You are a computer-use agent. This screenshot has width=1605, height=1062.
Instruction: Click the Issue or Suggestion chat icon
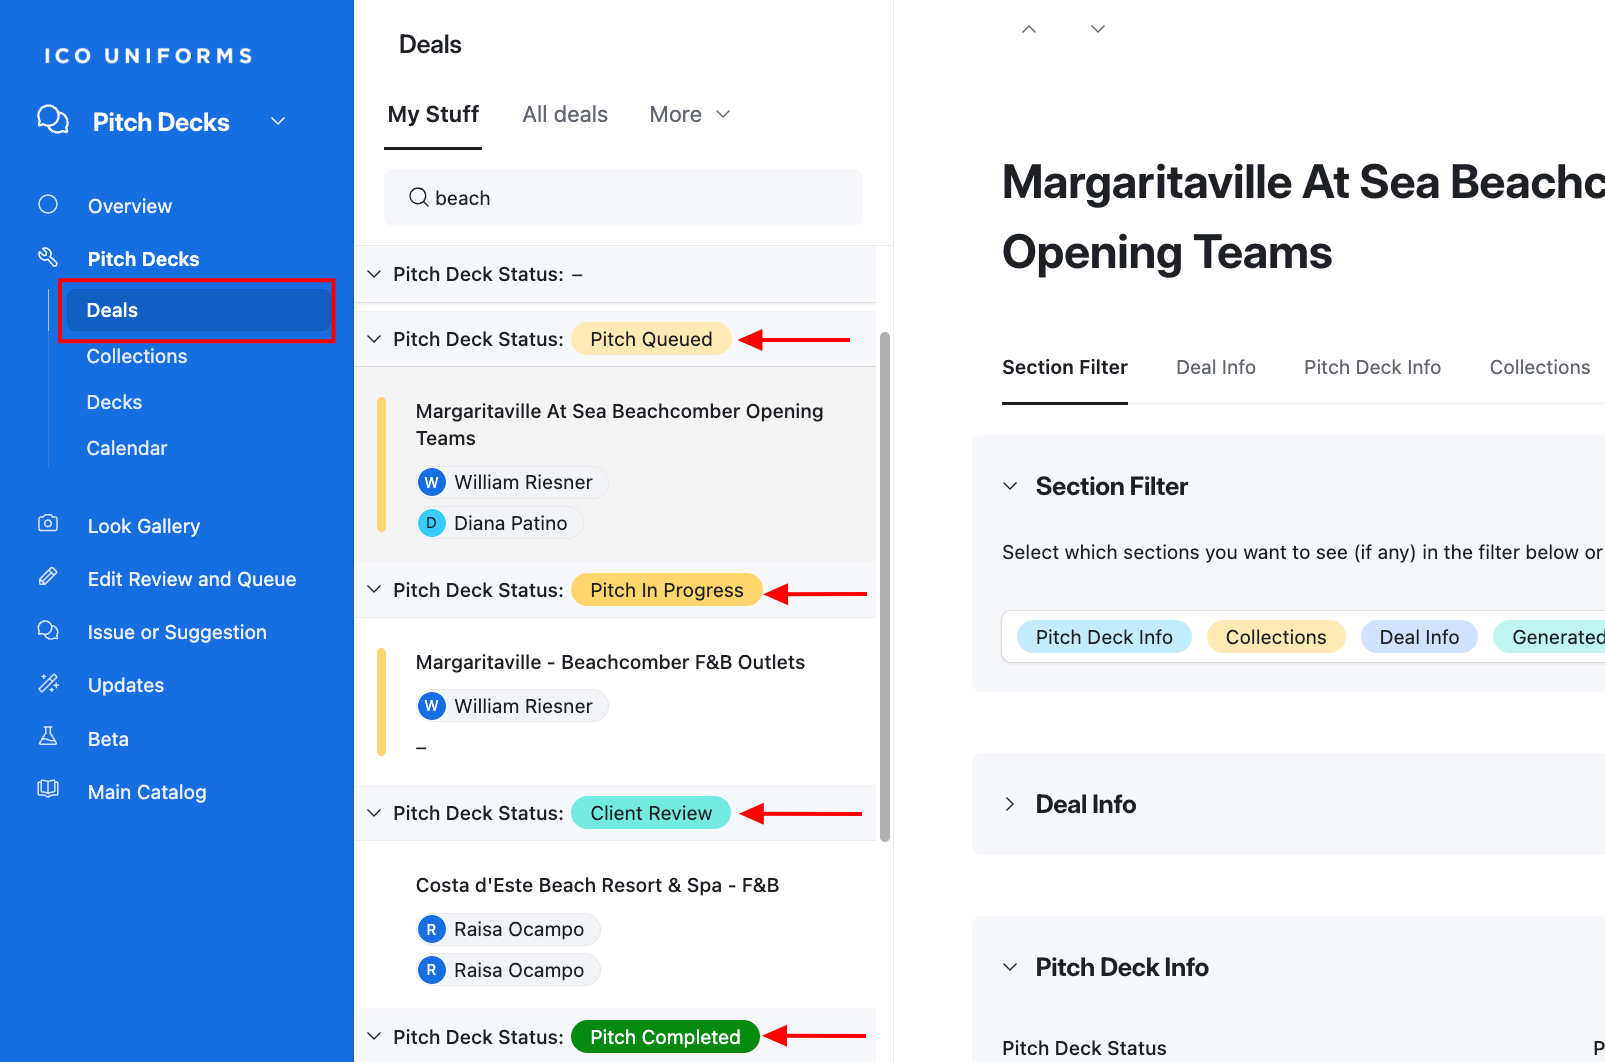click(48, 630)
